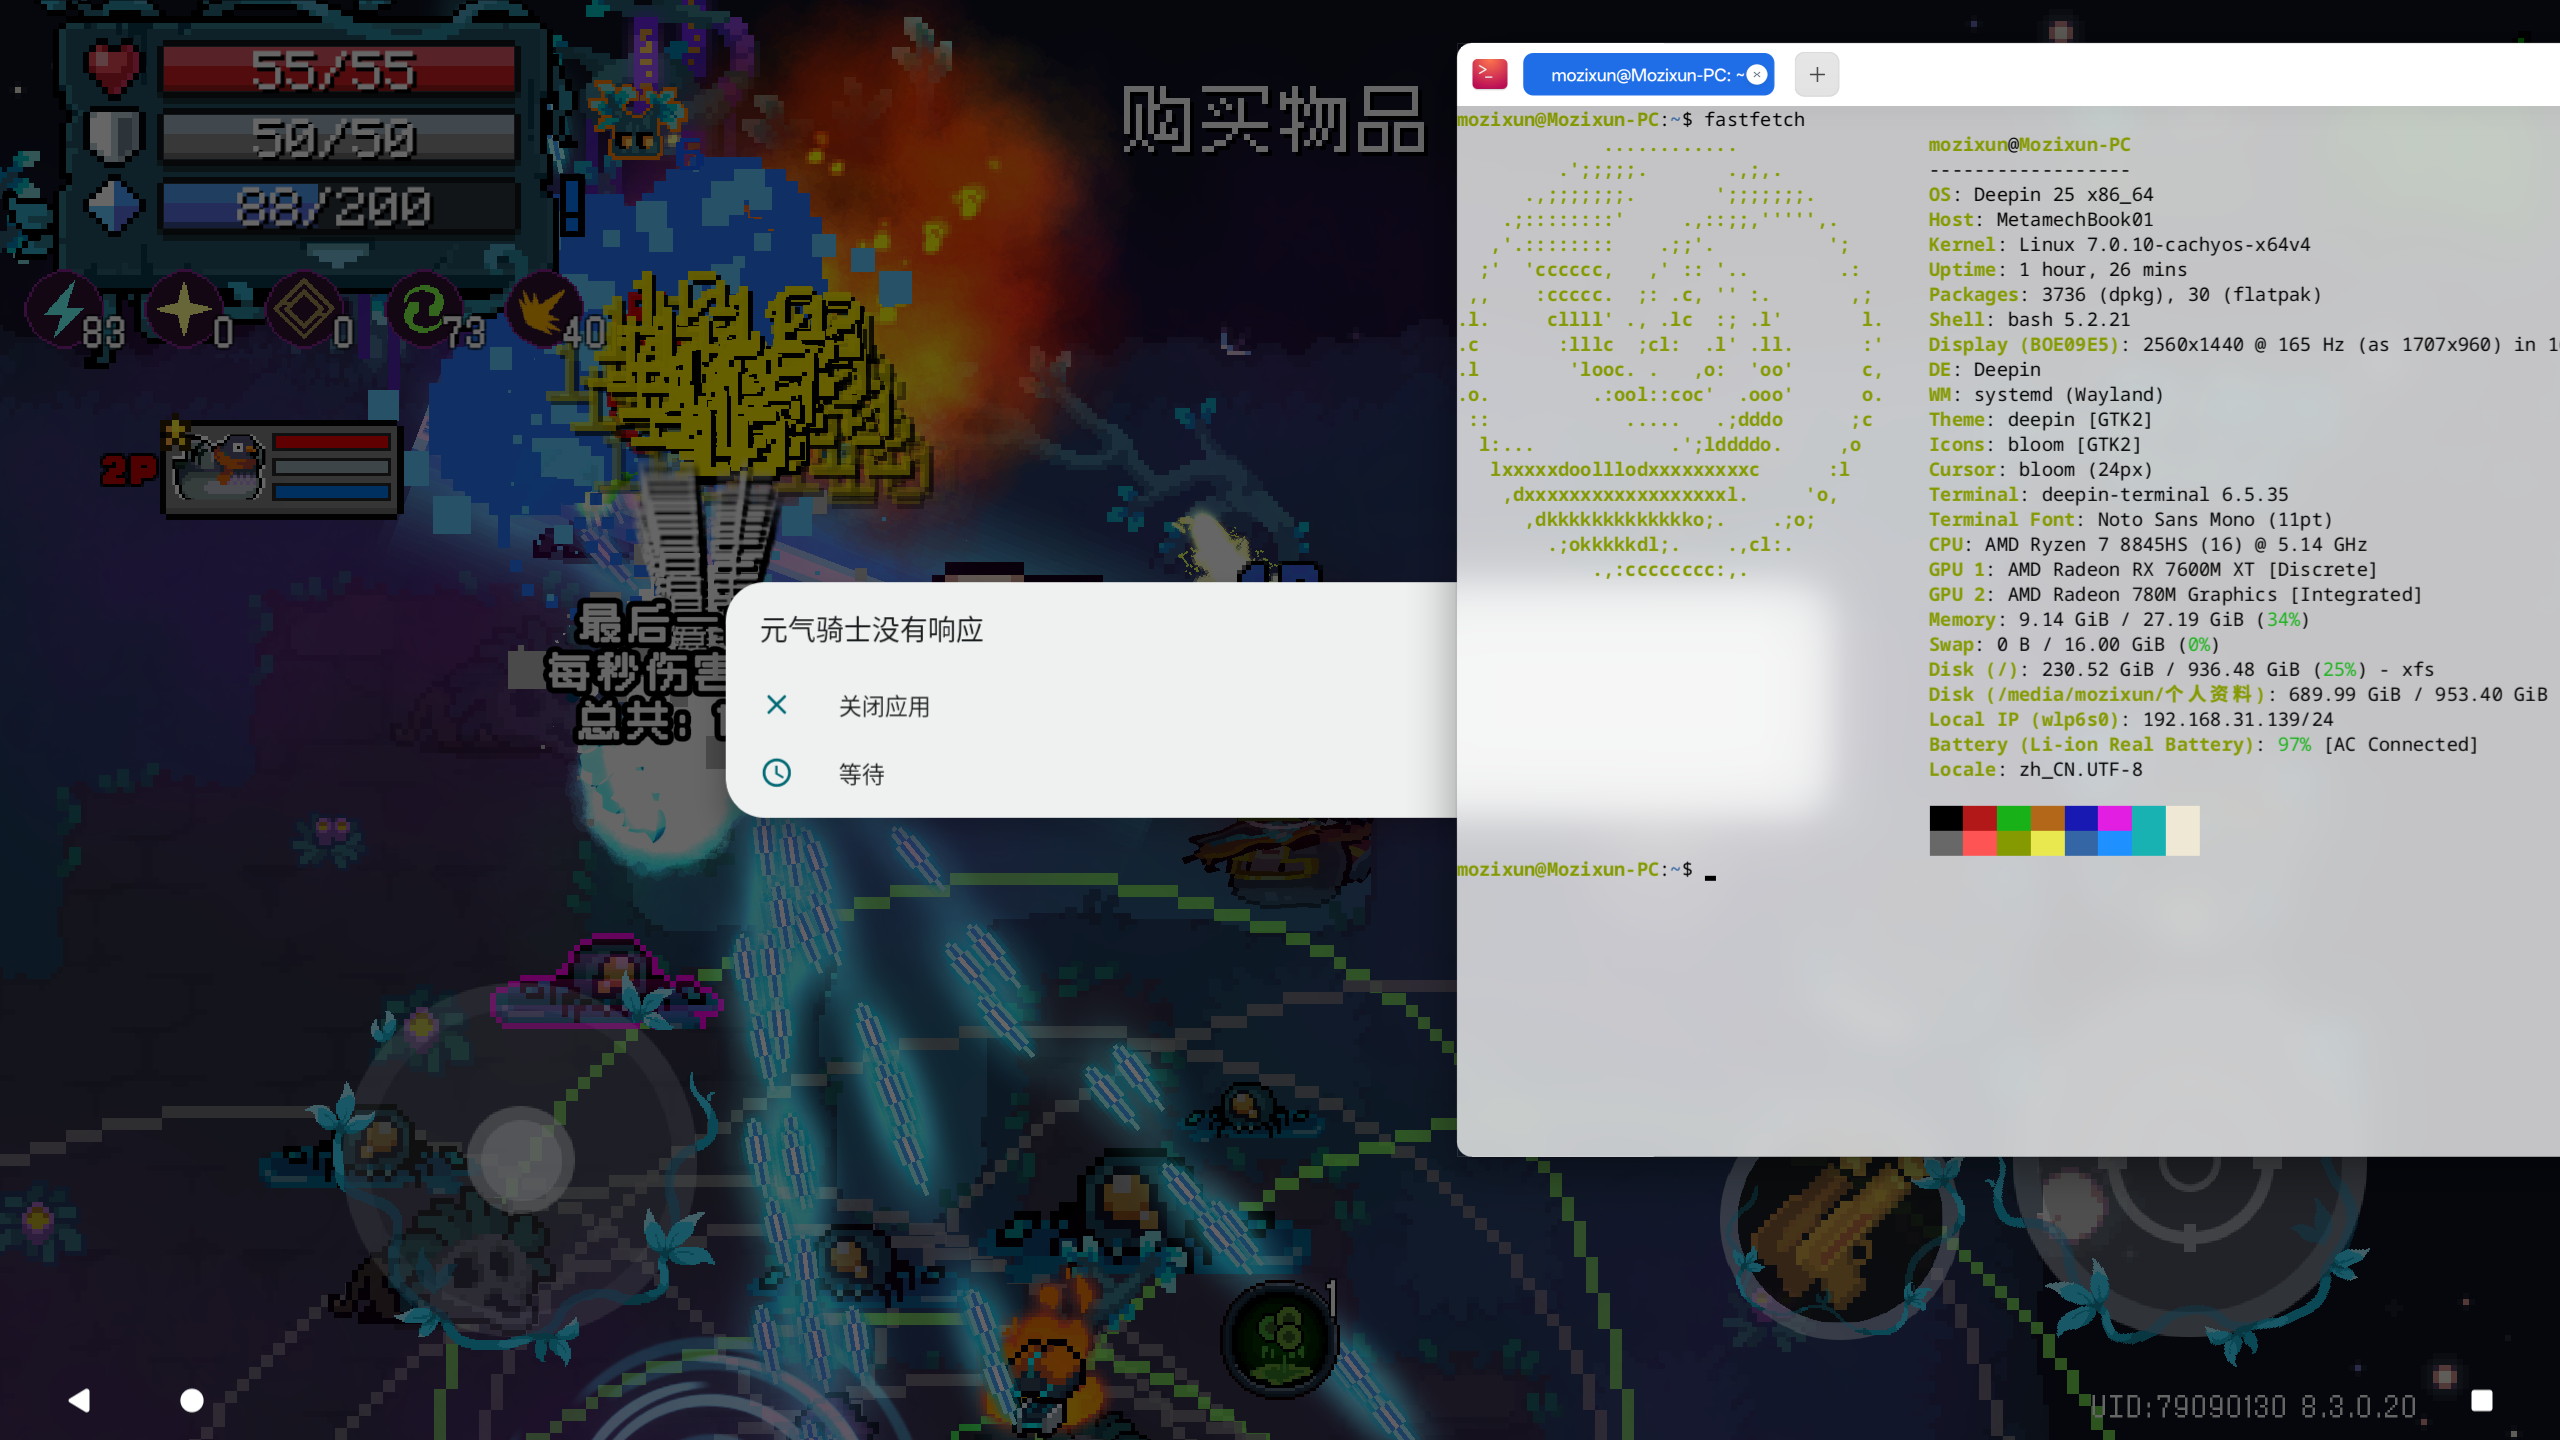Tap the Android recents square button
The image size is (2560, 1440).
2481,1400
